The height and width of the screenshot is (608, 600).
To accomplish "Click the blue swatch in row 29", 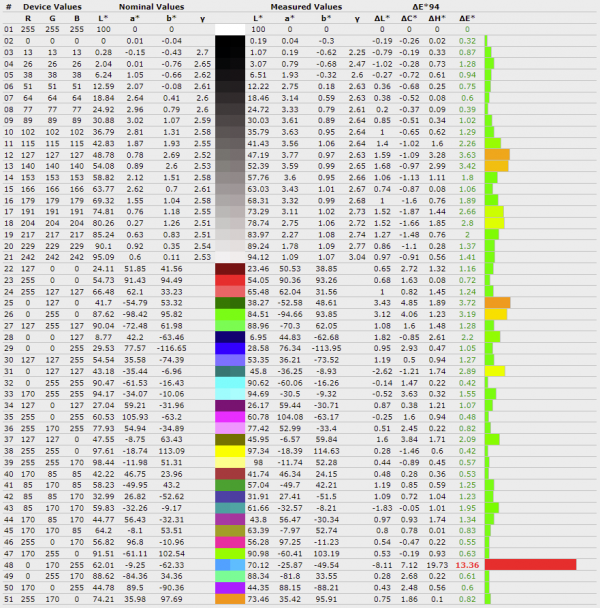I will 230,348.
